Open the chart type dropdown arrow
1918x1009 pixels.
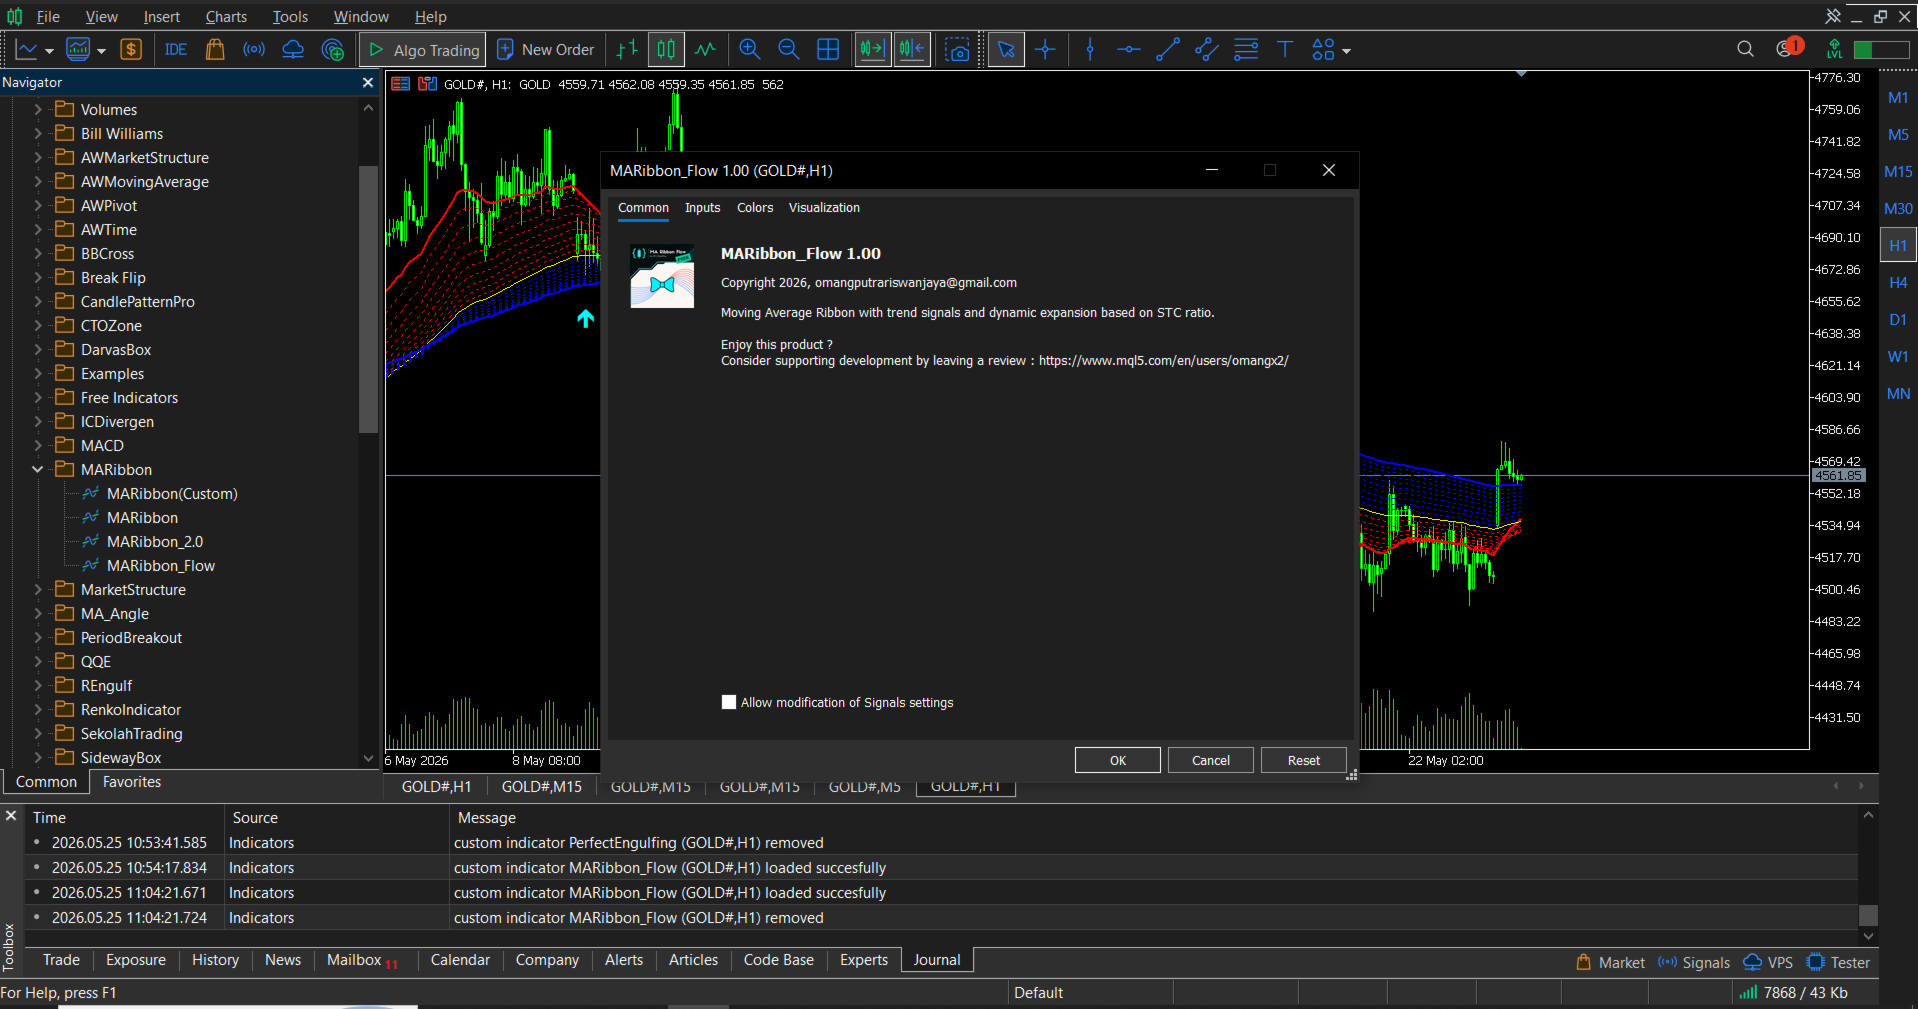[49, 51]
